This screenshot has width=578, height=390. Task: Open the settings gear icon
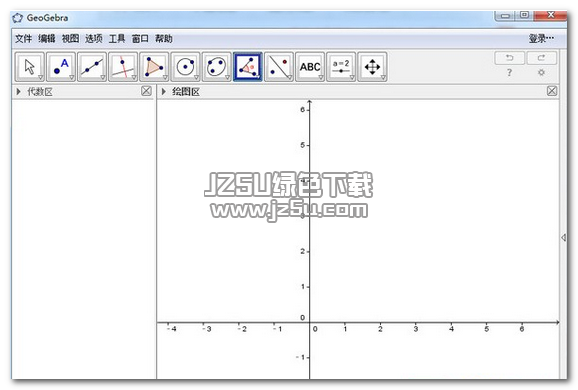pyautogui.click(x=541, y=72)
